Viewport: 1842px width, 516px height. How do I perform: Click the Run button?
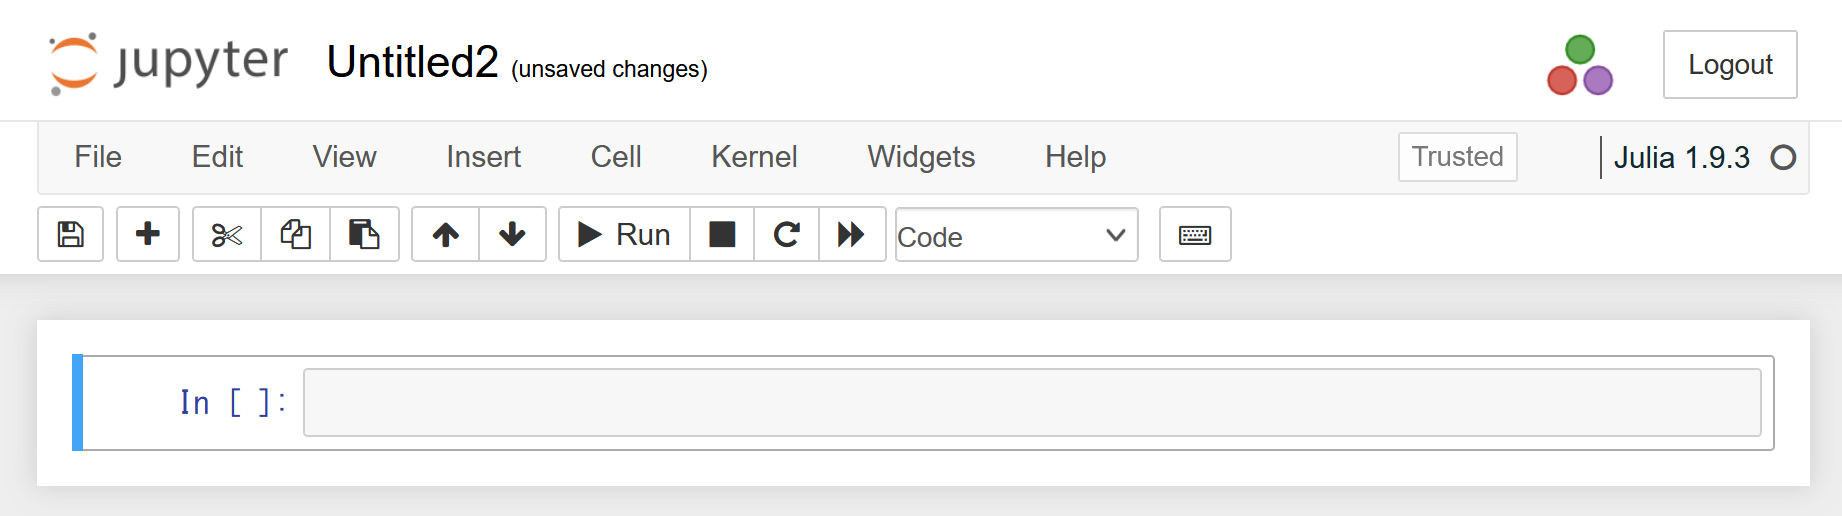coord(624,235)
